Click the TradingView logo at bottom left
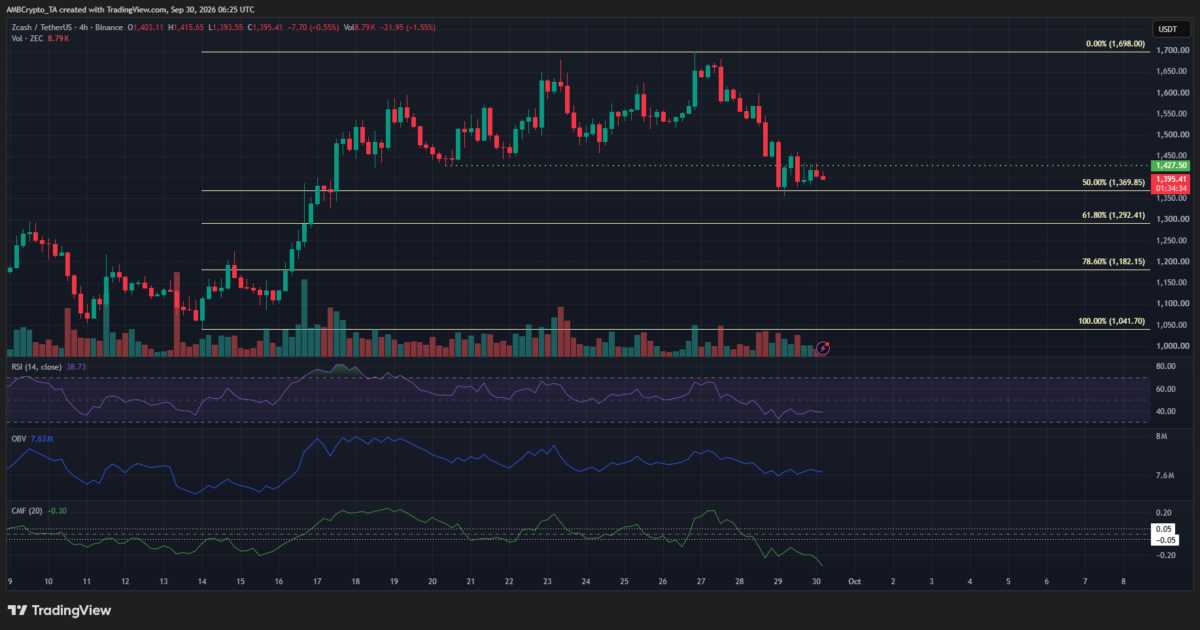 (x=60, y=610)
